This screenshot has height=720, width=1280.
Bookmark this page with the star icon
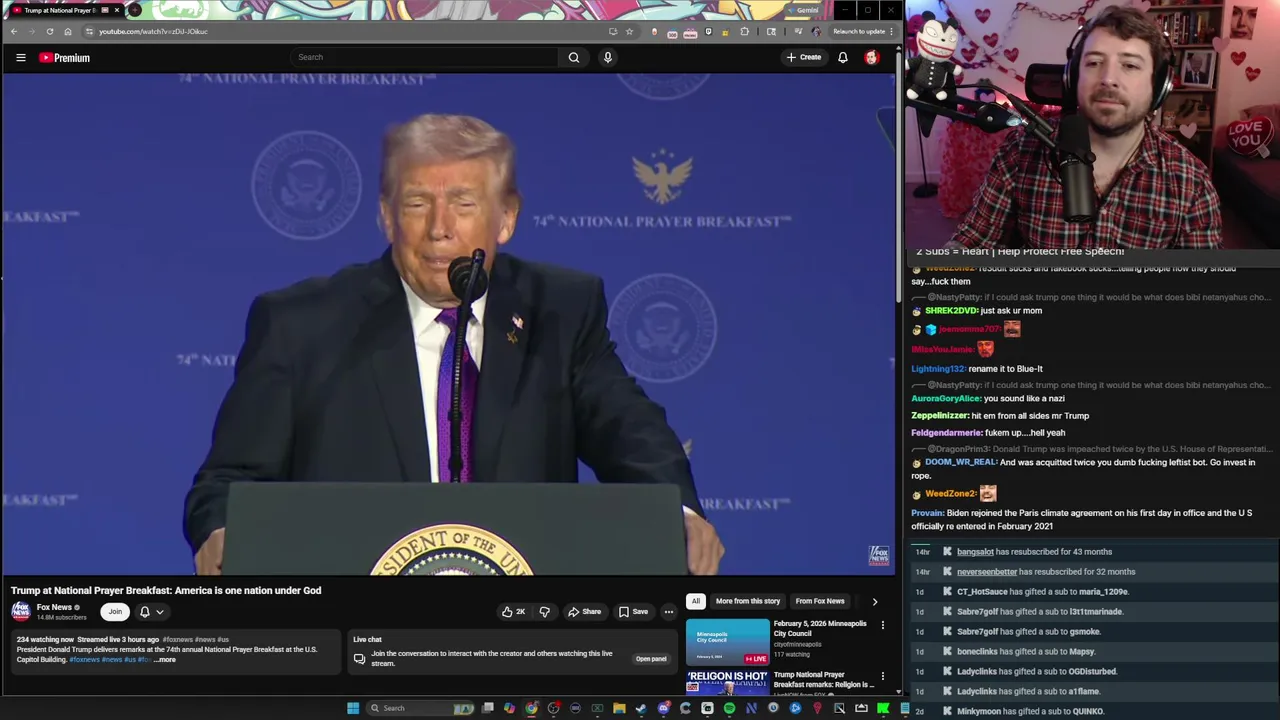coord(629,31)
